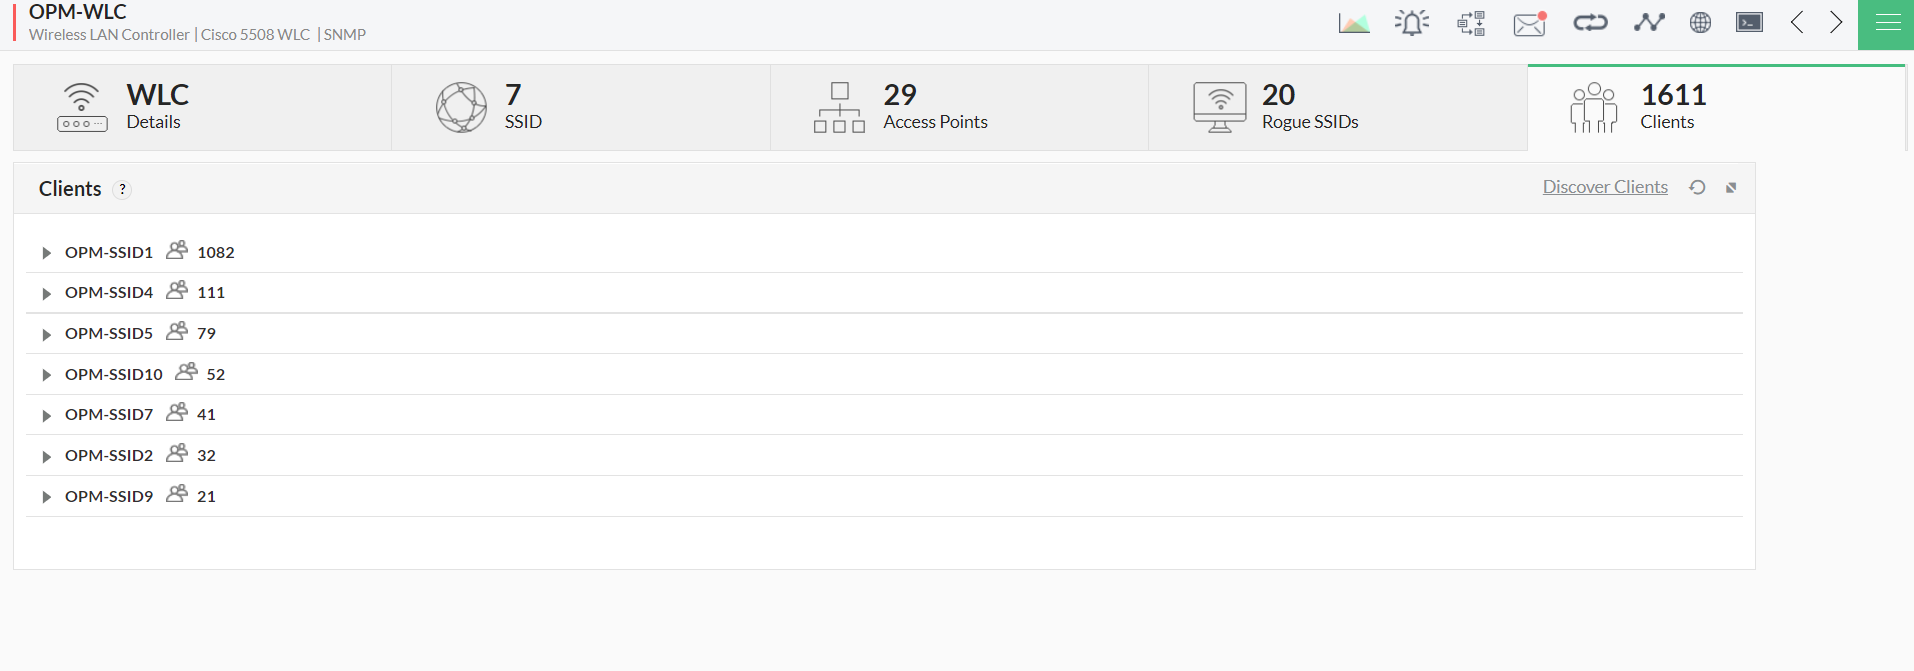Screen dimensions: 1914x671
Task: Expand the OPM-SSID1 client list
Action: (46, 253)
